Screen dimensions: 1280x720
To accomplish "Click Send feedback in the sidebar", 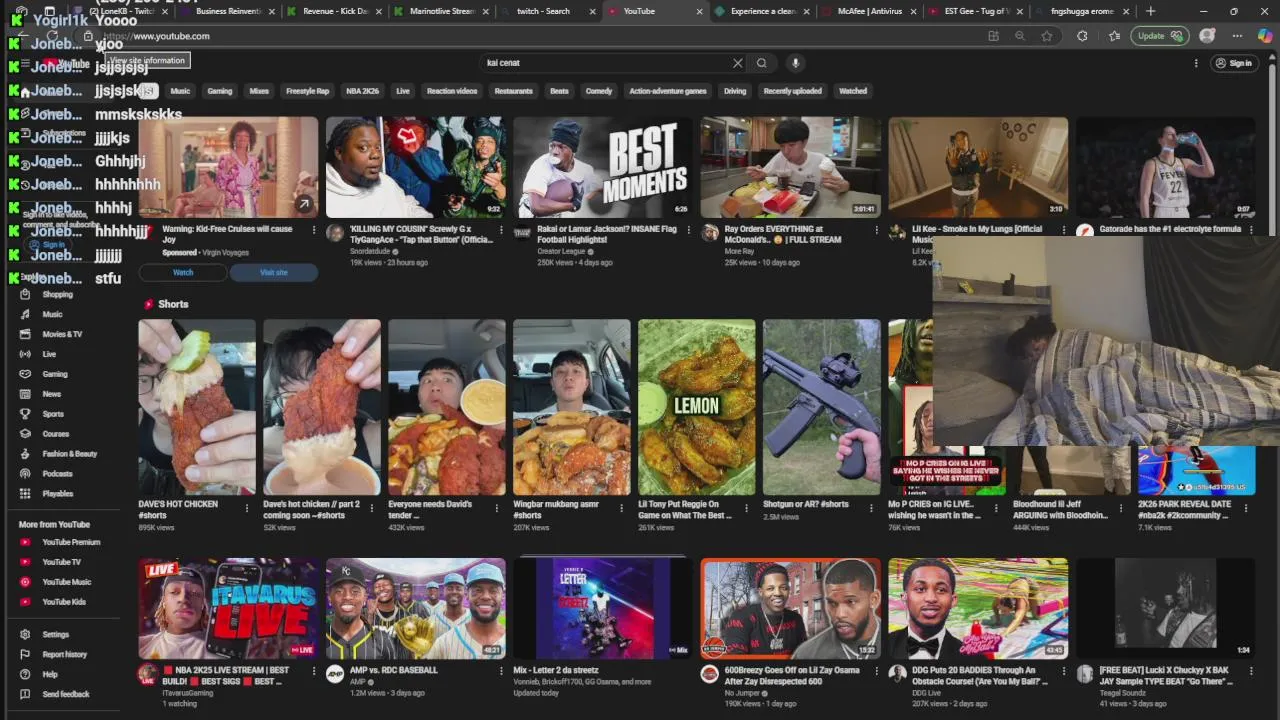I will [66, 694].
